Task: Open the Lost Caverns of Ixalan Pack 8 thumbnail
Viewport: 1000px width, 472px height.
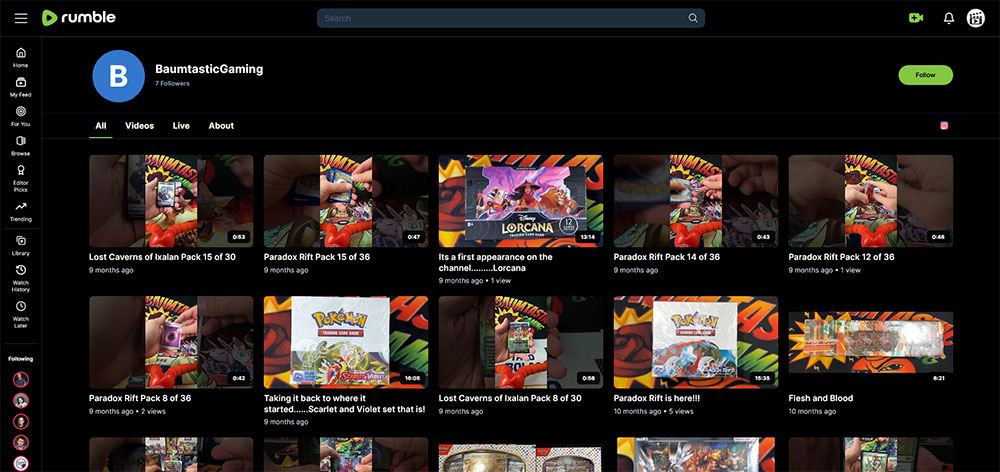Action: coord(520,342)
